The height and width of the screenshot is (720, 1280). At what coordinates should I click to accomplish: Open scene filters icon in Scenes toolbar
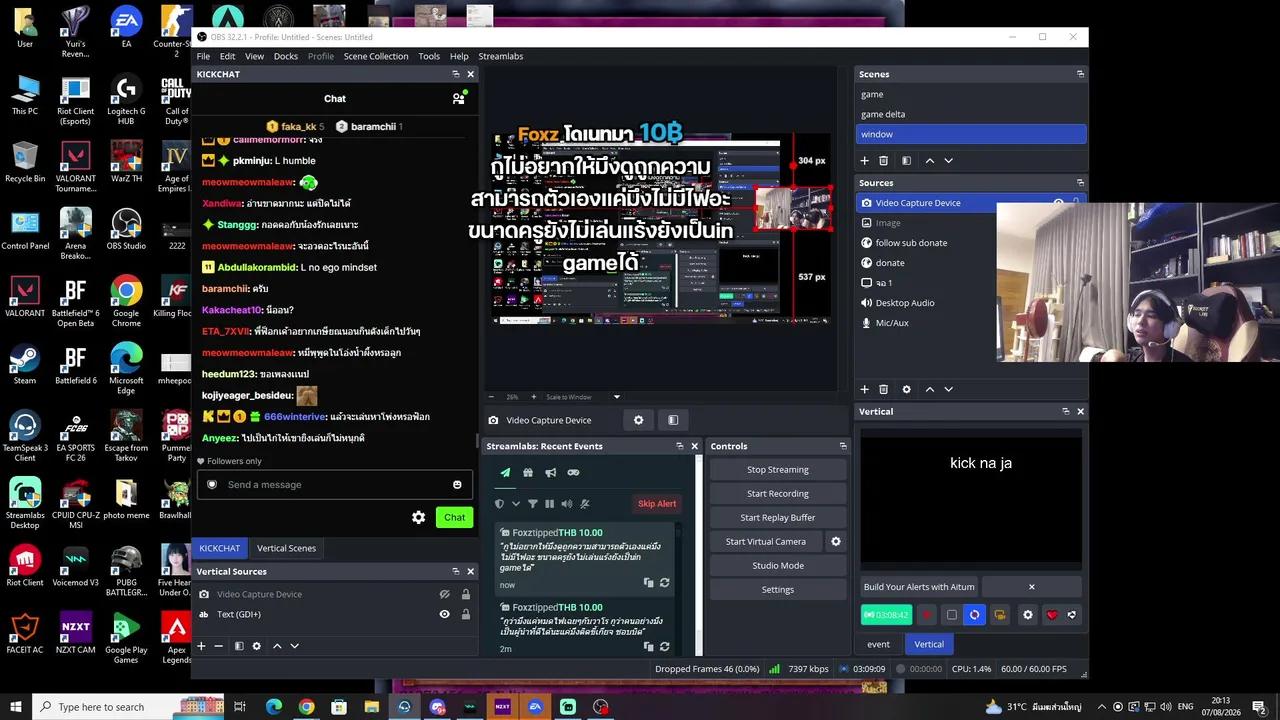907,161
